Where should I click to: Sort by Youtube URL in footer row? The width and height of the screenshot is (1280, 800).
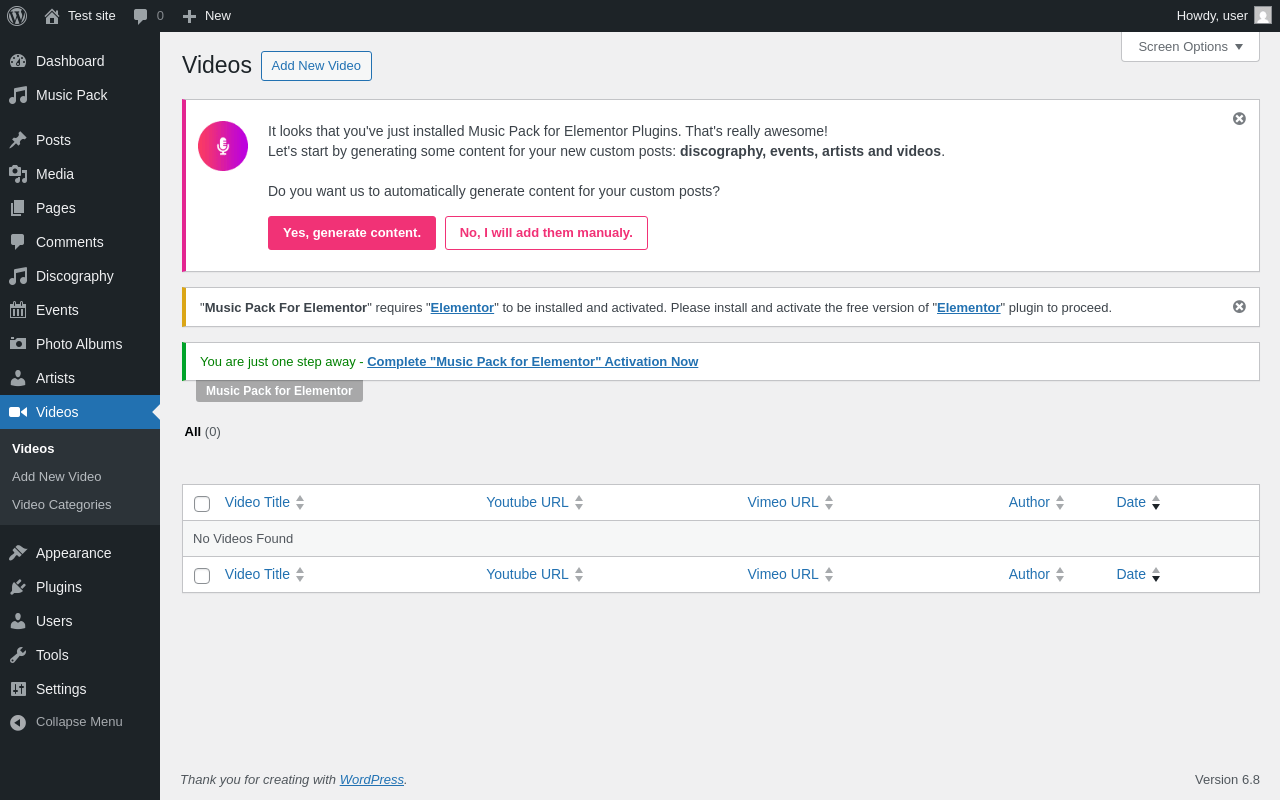(534, 574)
